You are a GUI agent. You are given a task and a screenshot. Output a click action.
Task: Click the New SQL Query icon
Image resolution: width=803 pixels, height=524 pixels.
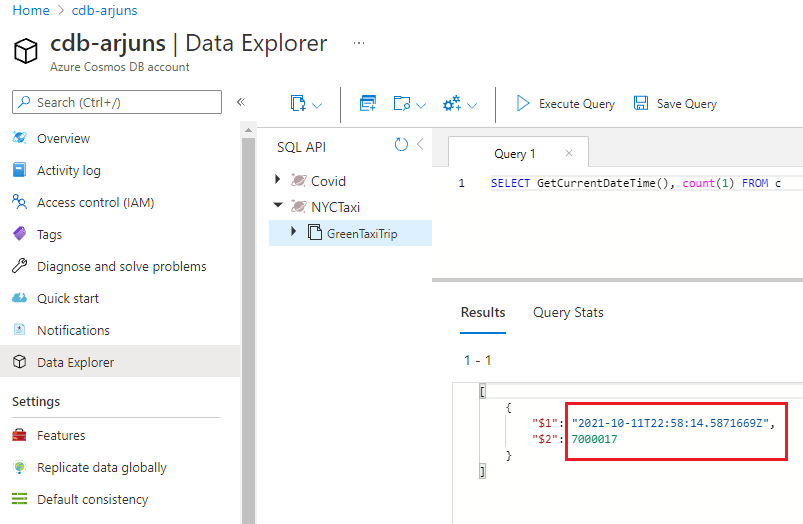click(x=367, y=104)
